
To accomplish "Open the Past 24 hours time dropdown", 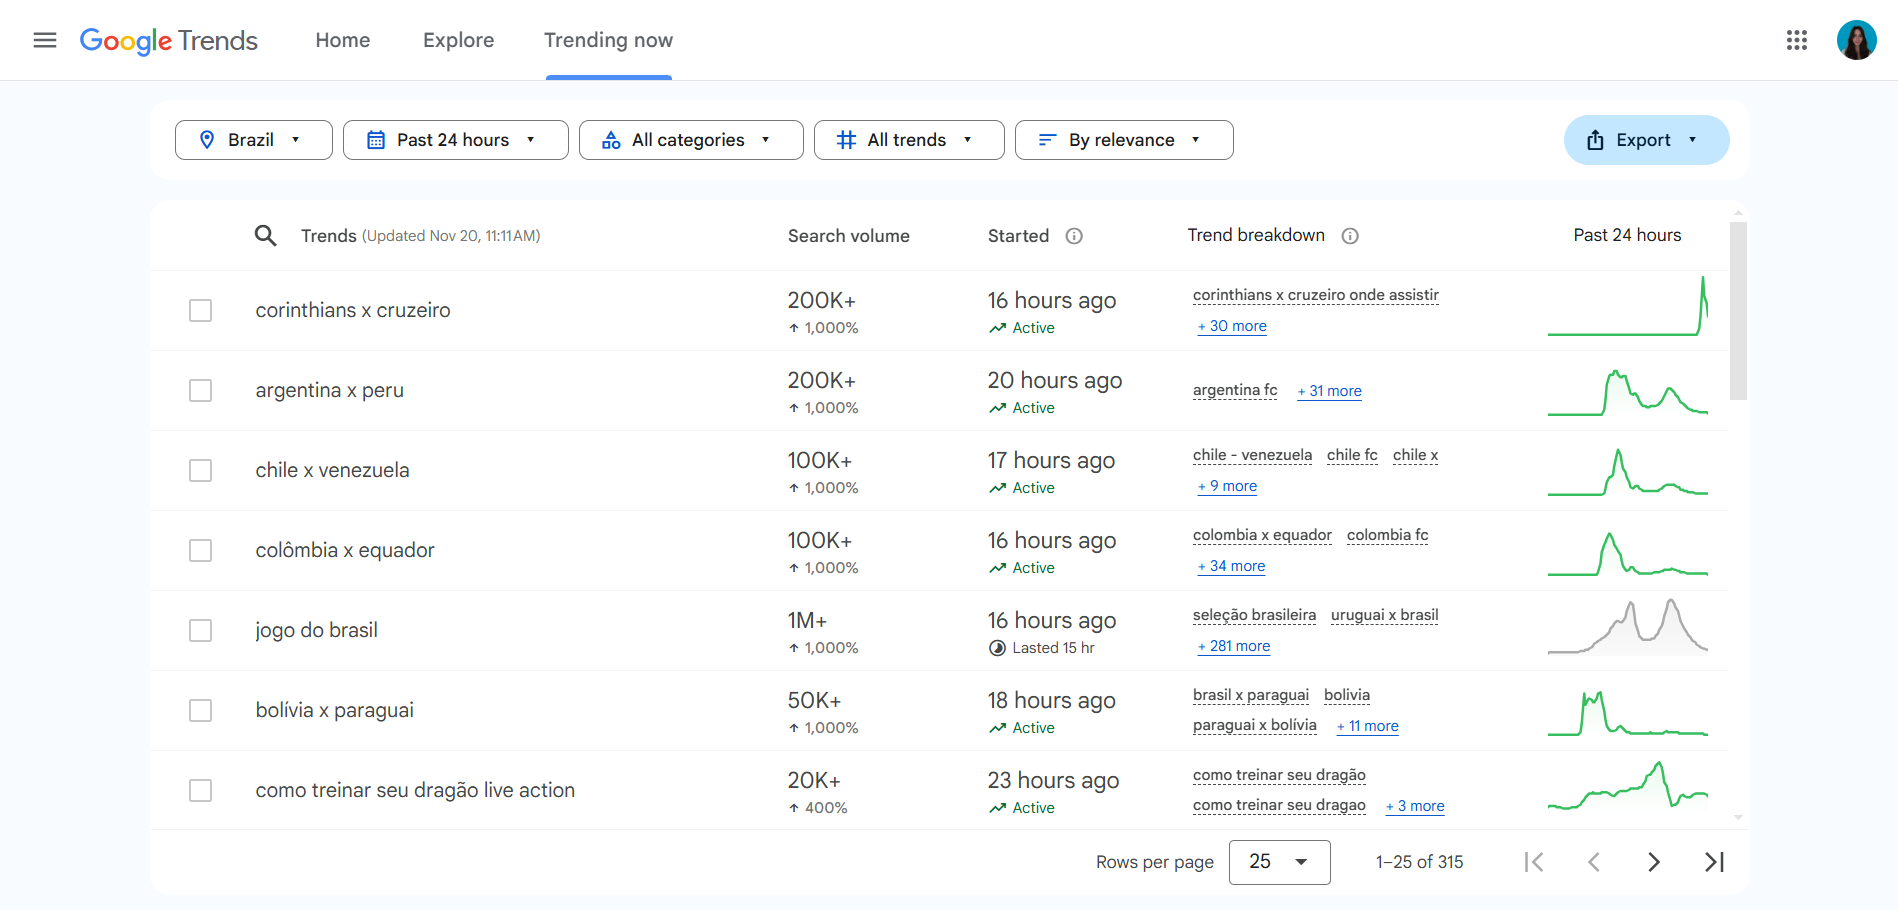I will (456, 140).
